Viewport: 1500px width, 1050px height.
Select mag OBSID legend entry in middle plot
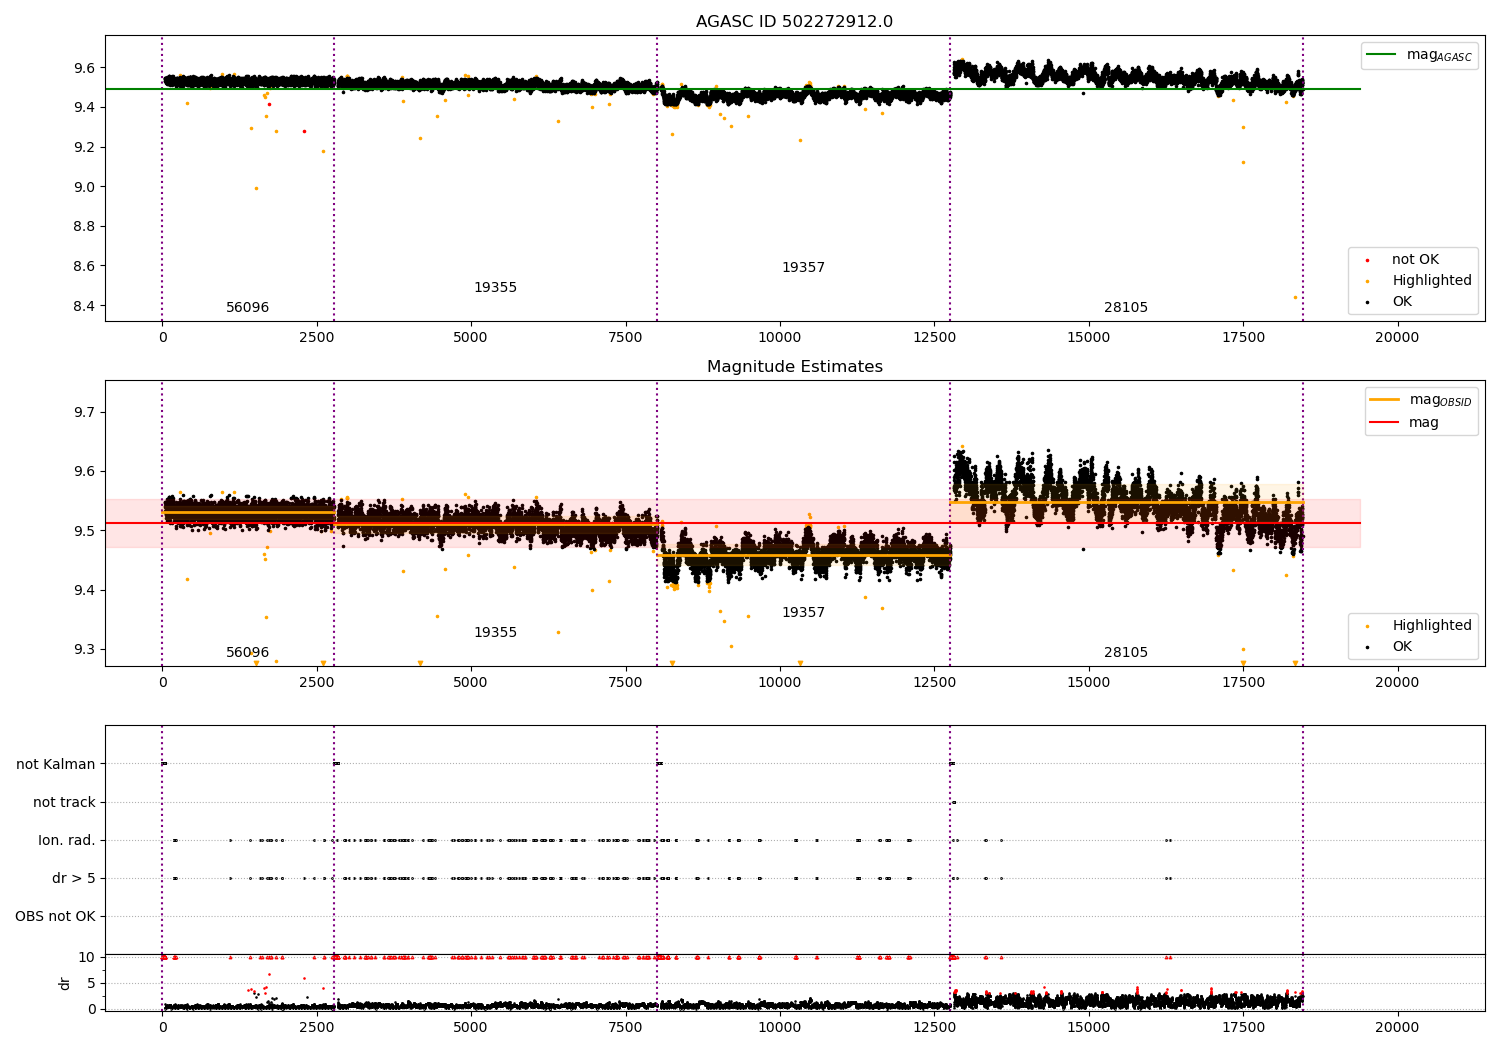(x=1420, y=400)
